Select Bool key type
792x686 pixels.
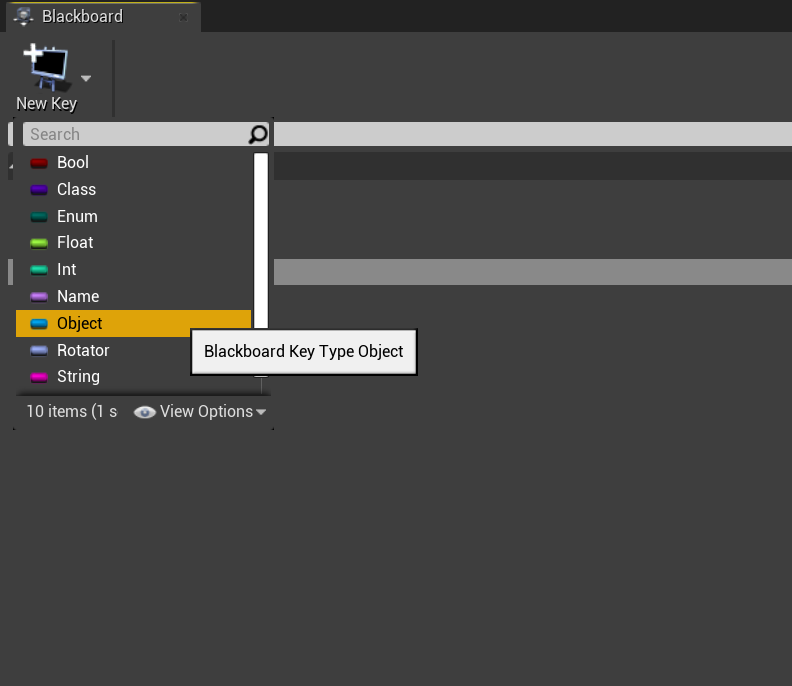[133, 162]
